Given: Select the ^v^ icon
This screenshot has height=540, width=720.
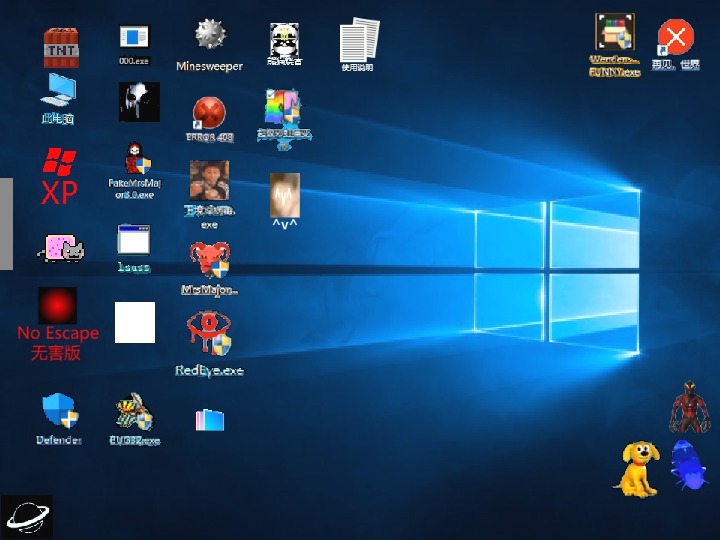Looking at the screenshot, I should pyautogui.click(x=285, y=201).
